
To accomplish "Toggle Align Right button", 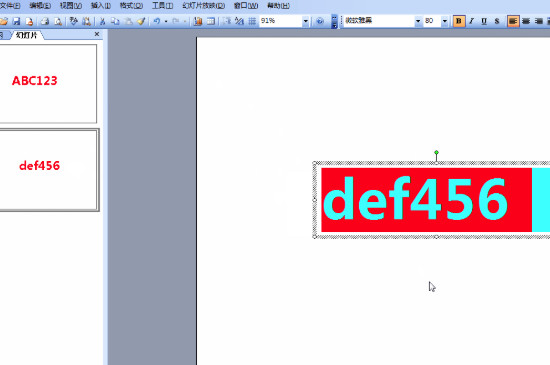I will pyautogui.click(x=538, y=21).
